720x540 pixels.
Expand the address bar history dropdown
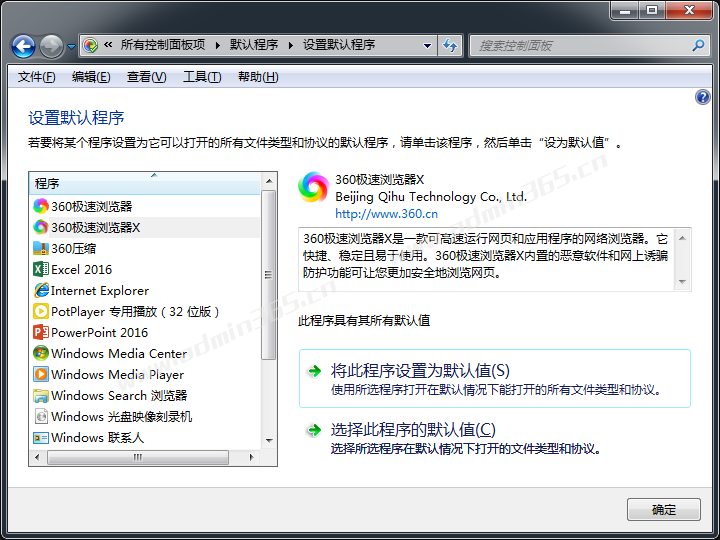coord(427,45)
